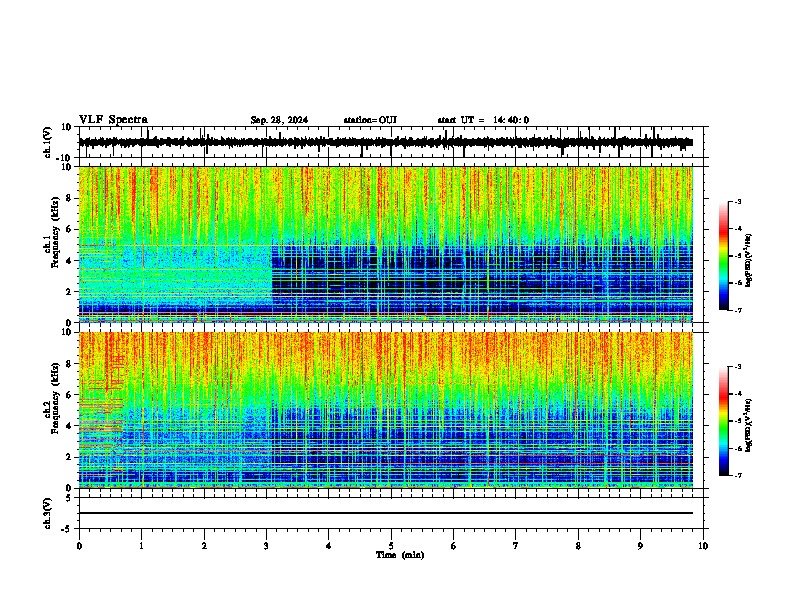The image size is (792, 612).
Task: Click time axis tick label "0"
Action: 79,546
